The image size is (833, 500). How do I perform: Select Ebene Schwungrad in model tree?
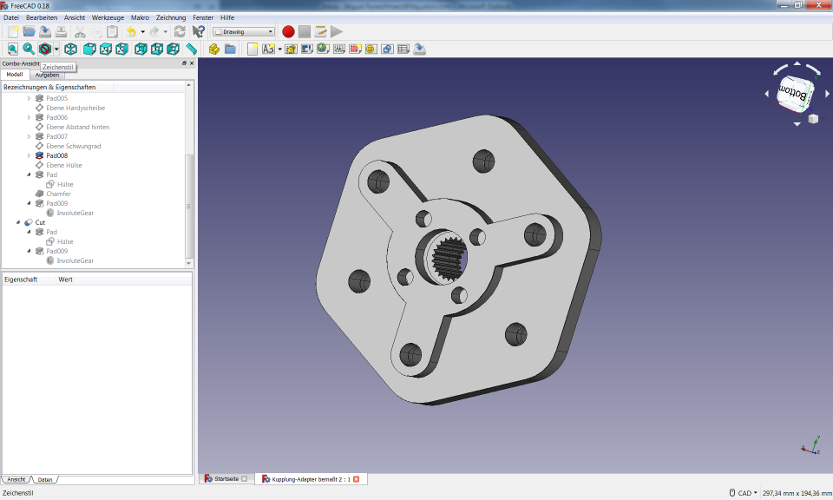click(x=73, y=146)
